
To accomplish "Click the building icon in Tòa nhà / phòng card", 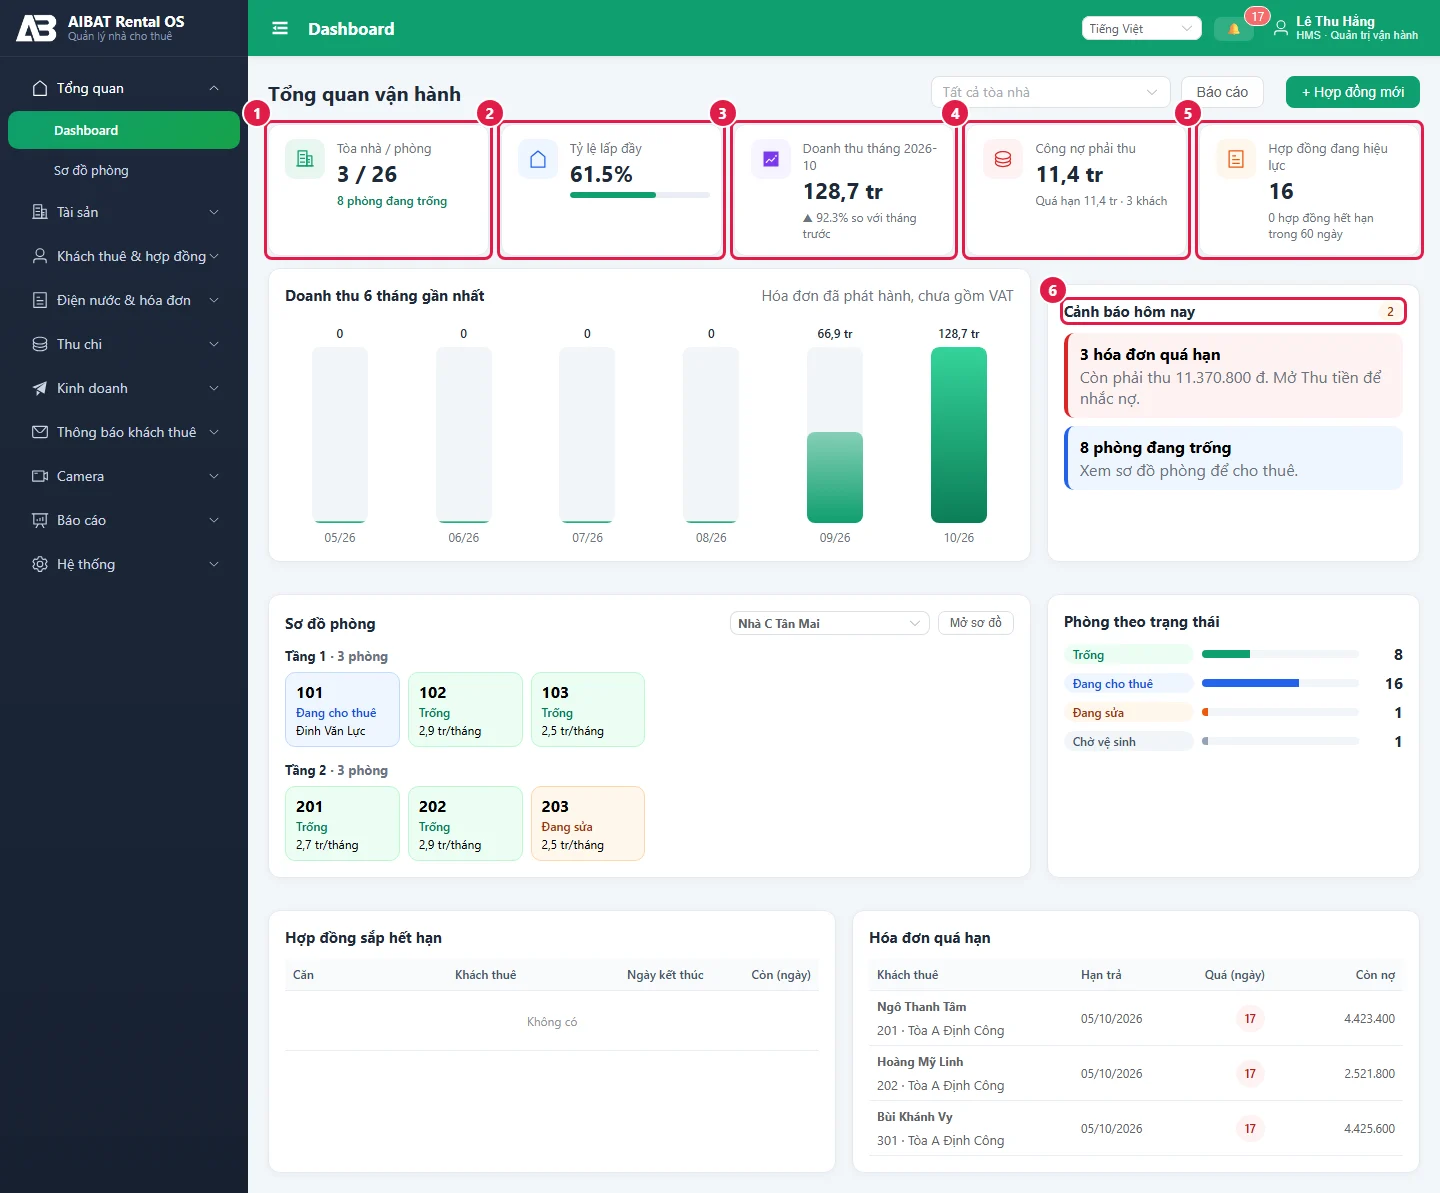I will [x=305, y=159].
